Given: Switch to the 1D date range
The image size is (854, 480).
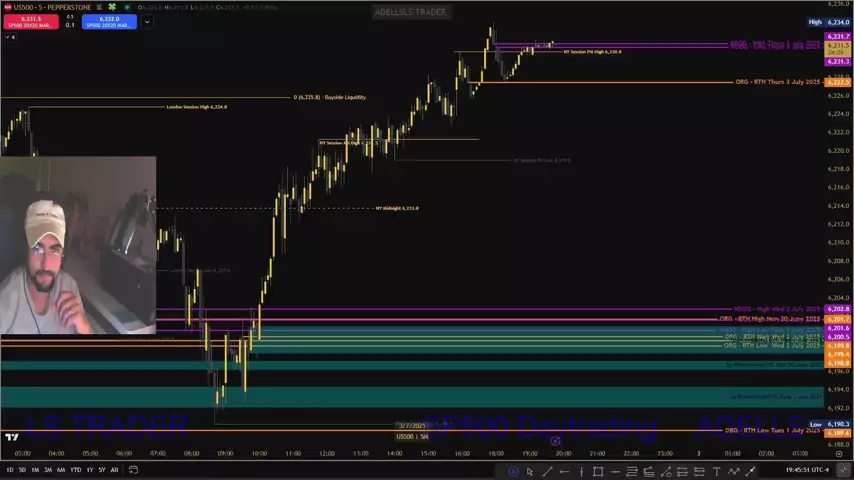Looking at the screenshot, I should click(x=10, y=469).
